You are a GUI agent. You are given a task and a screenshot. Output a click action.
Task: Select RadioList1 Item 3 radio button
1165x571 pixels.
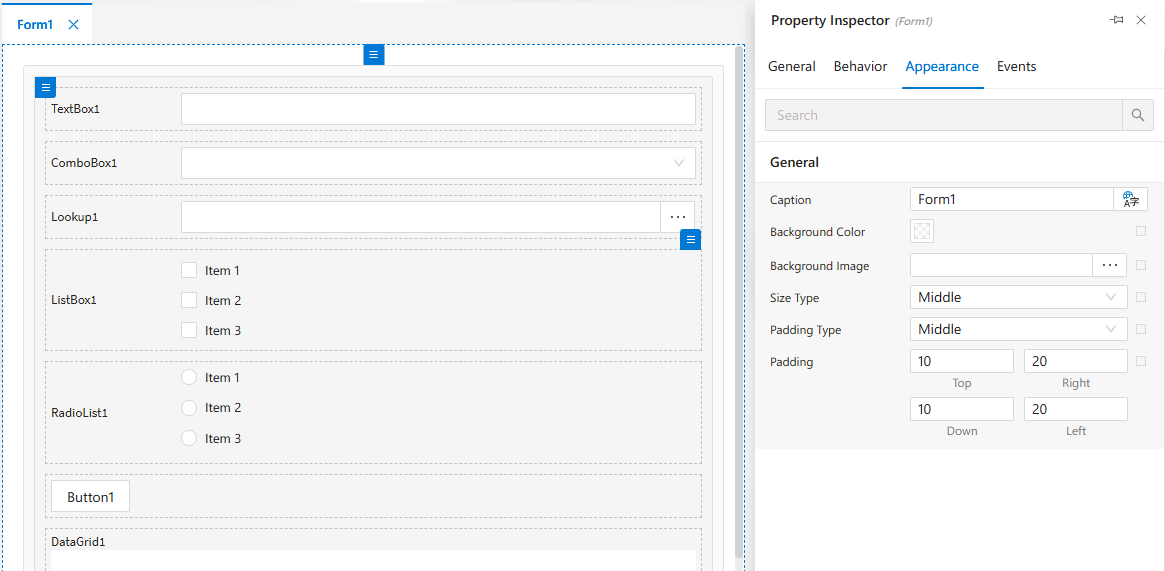pos(189,438)
